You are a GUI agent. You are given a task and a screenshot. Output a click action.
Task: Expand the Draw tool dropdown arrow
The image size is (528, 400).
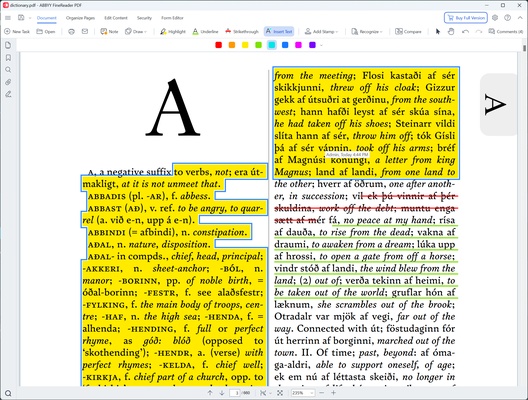pyautogui.click(x=146, y=32)
